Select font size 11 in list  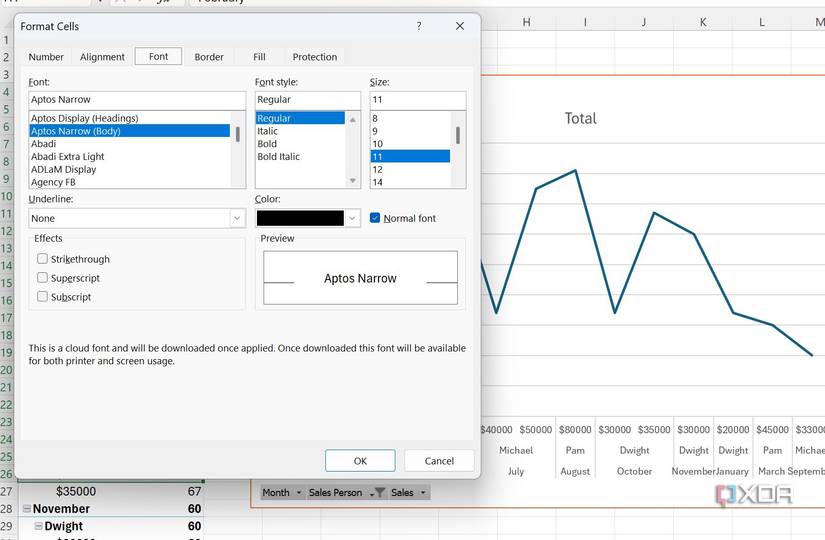pos(410,156)
